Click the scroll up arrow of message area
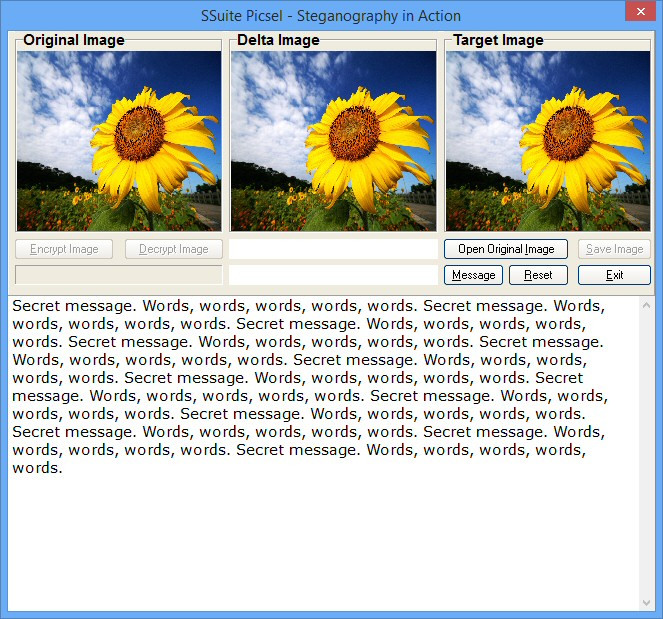 tap(646, 305)
